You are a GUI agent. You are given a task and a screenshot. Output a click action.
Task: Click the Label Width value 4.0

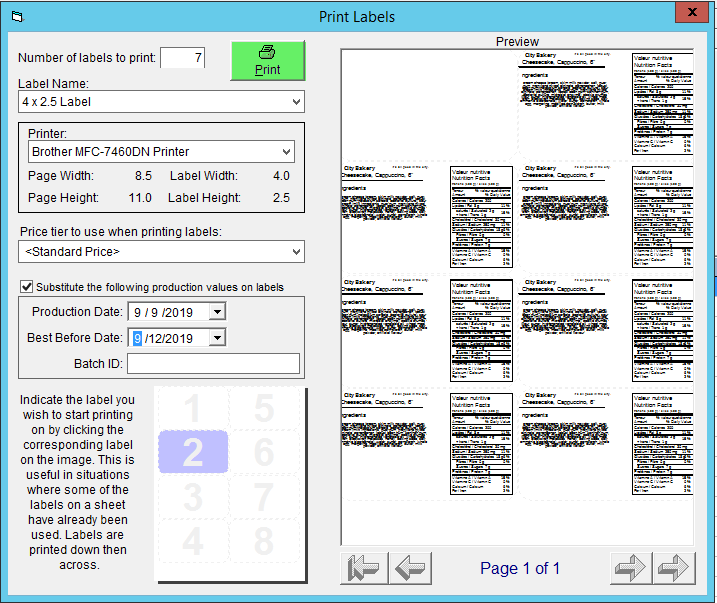[x=281, y=176]
